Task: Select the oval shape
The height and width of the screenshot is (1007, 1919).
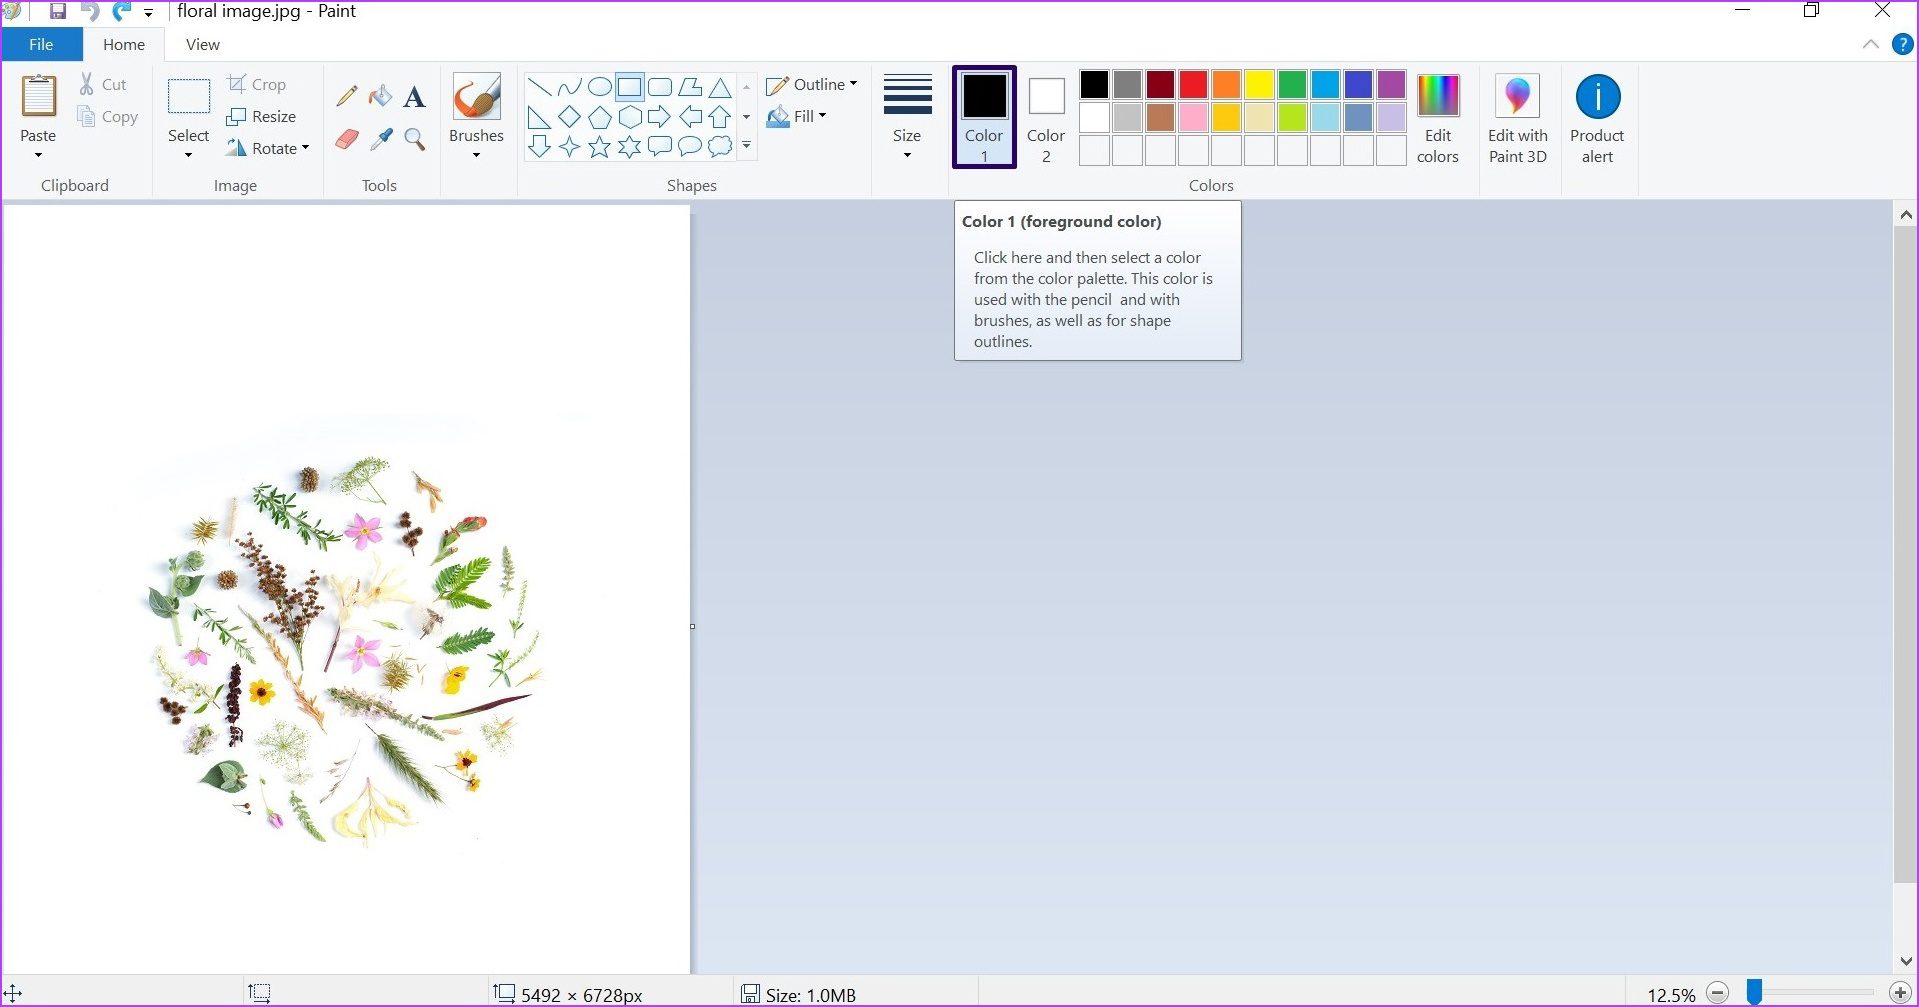Action: [599, 87]
